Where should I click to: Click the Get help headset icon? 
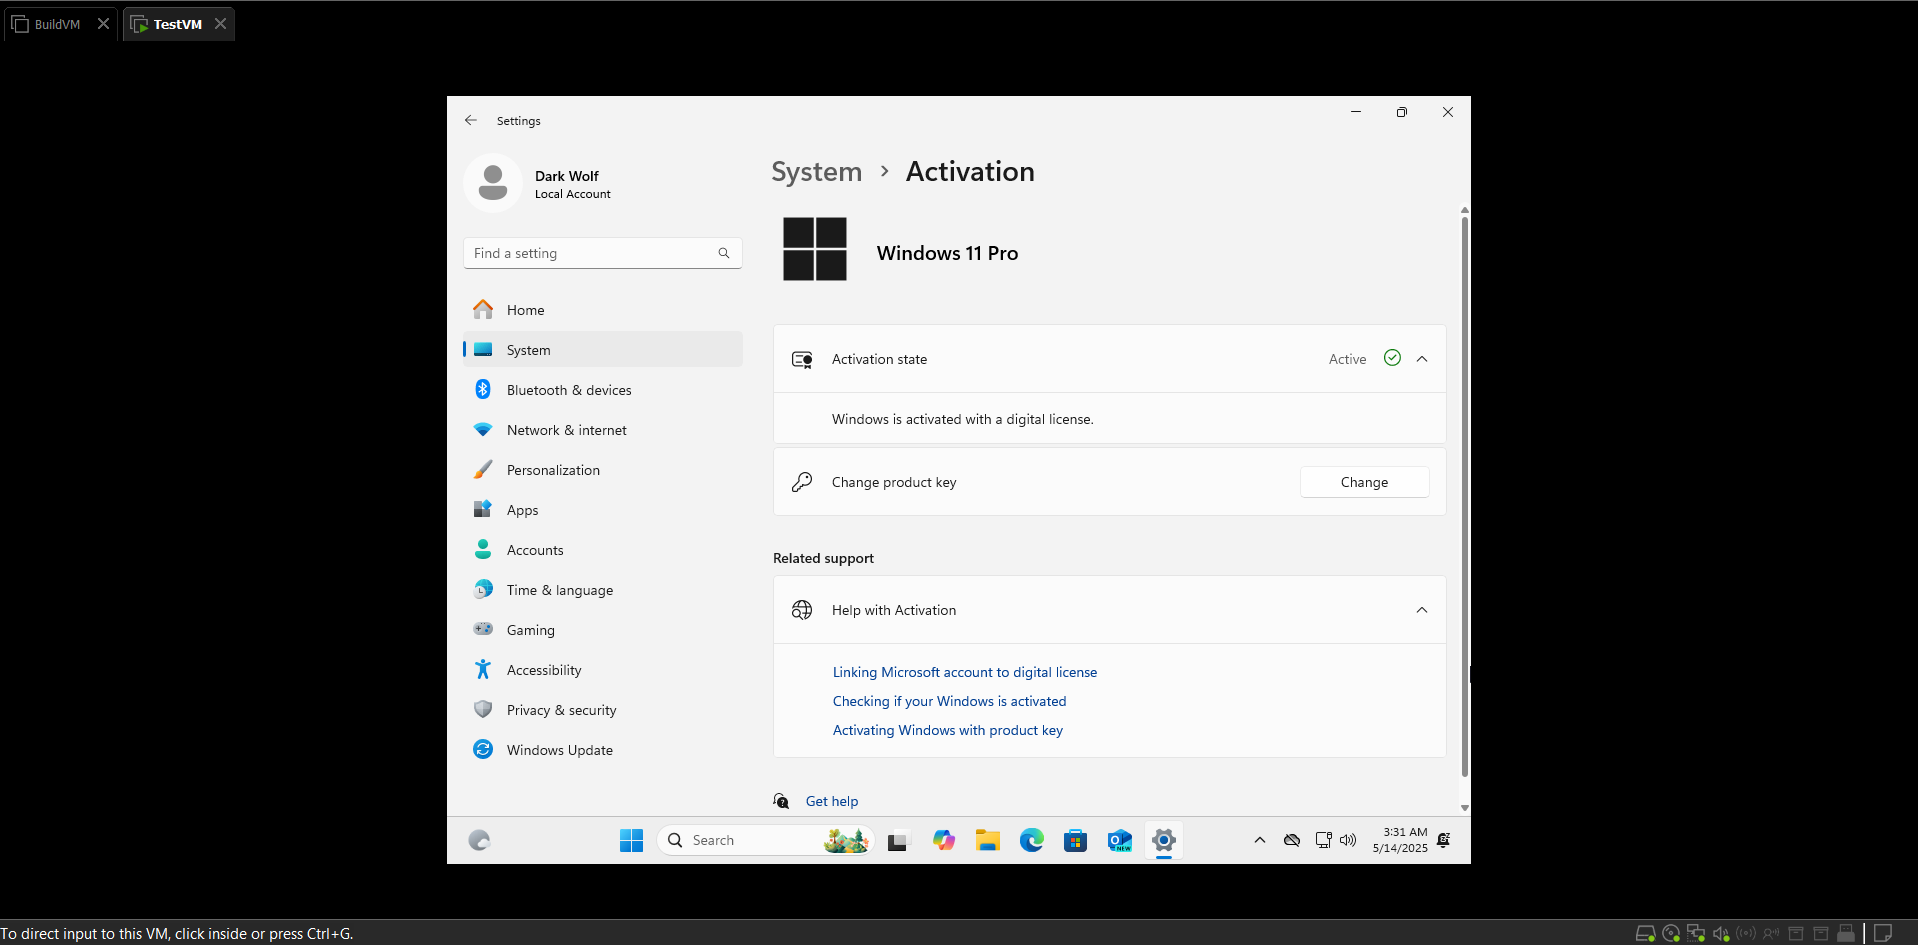[781, 801]
